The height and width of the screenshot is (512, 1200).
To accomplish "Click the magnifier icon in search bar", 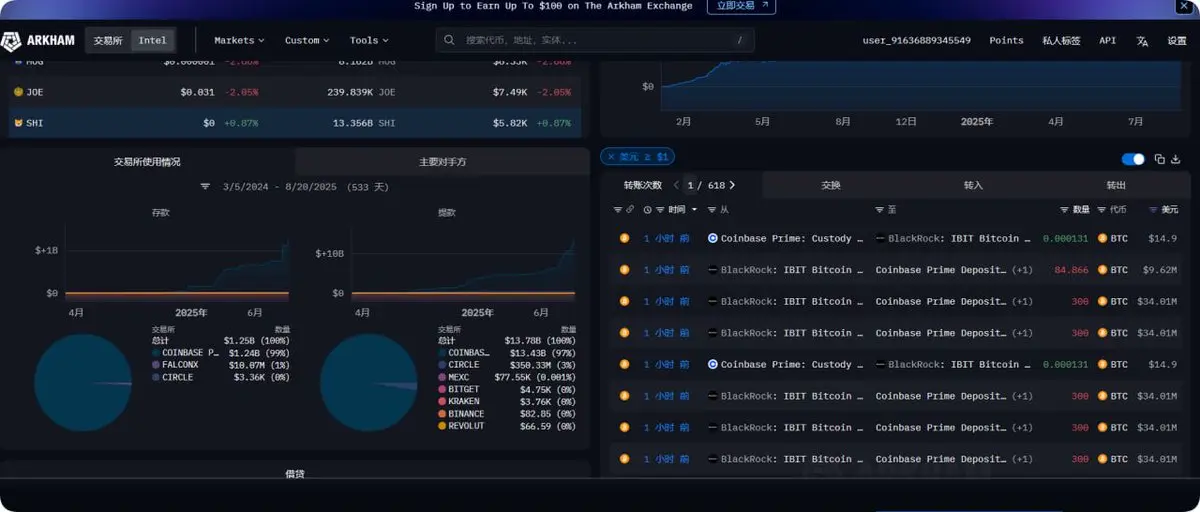I will click(451, 40).
